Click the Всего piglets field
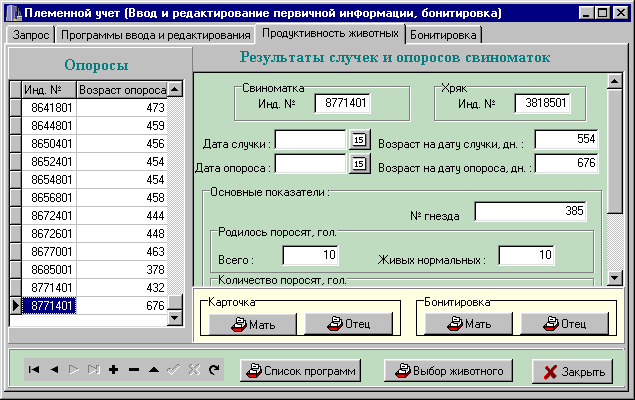 [311, 255]
